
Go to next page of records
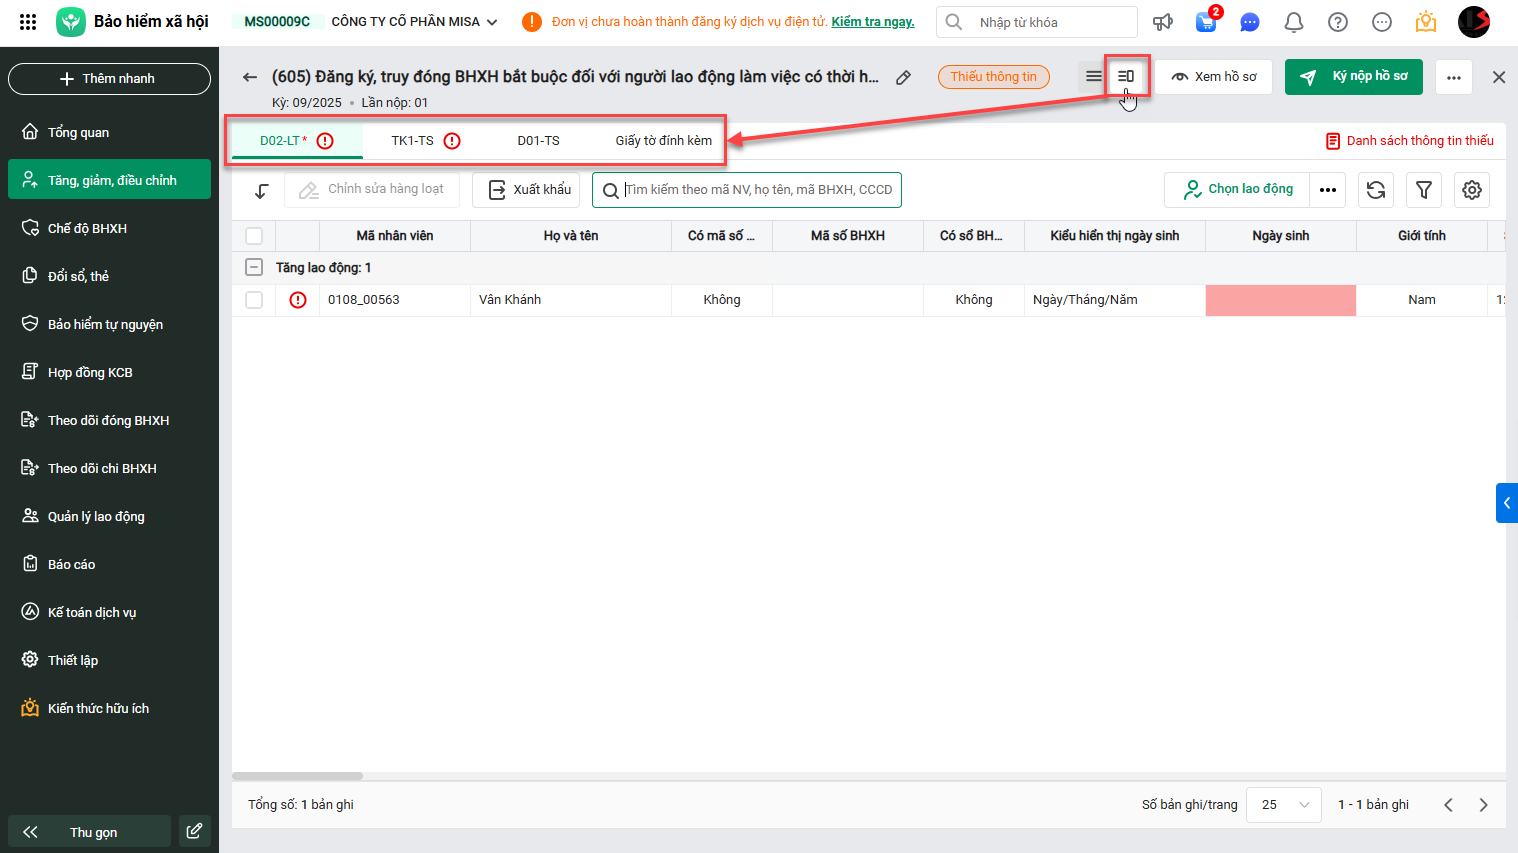[1483, 805]
